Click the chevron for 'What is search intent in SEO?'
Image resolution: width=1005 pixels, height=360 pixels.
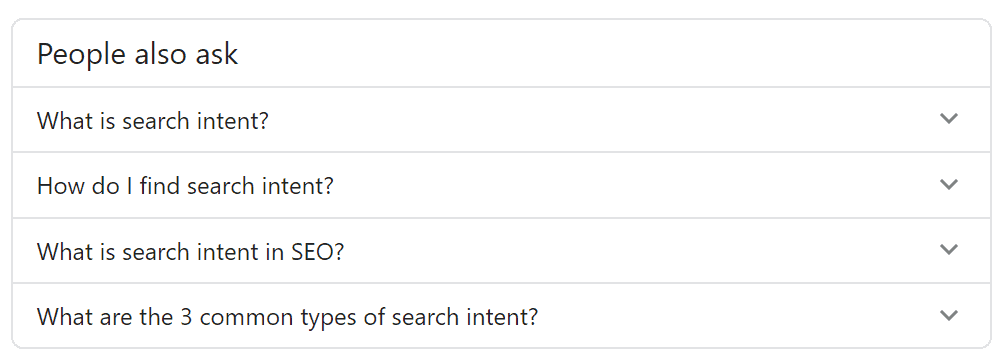(x=948, y=250)
